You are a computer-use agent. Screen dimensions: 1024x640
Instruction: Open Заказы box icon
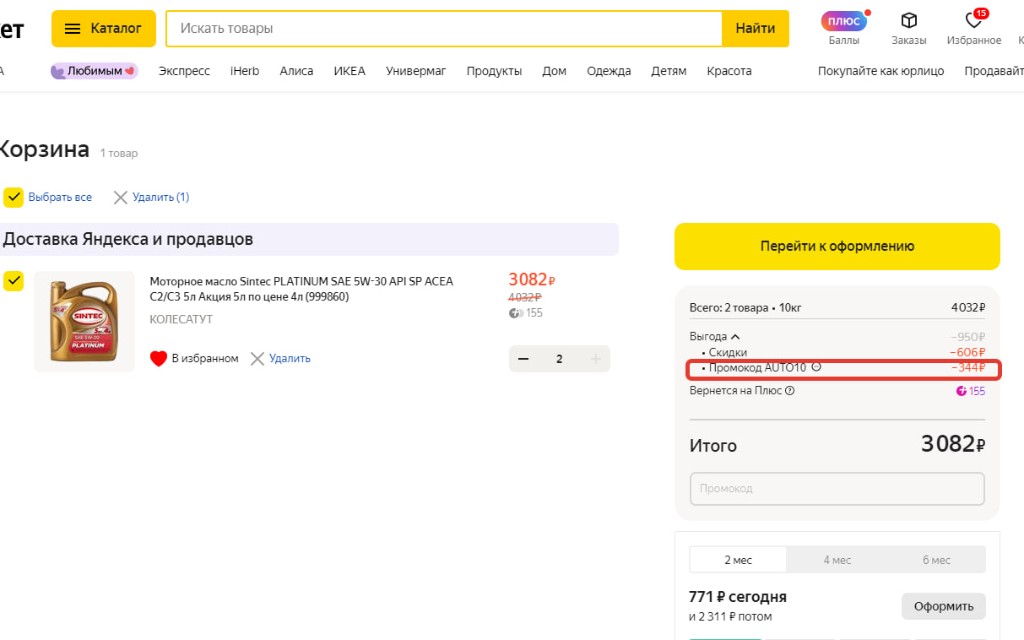tap(908, 21)
